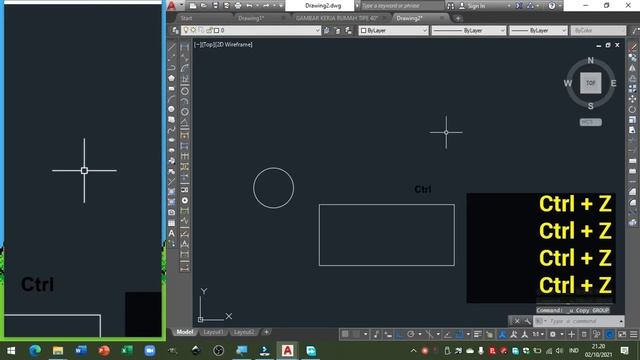Select the Mirror modify tool
The height and width of the screenshot is (360, 640).
point(633,68)
